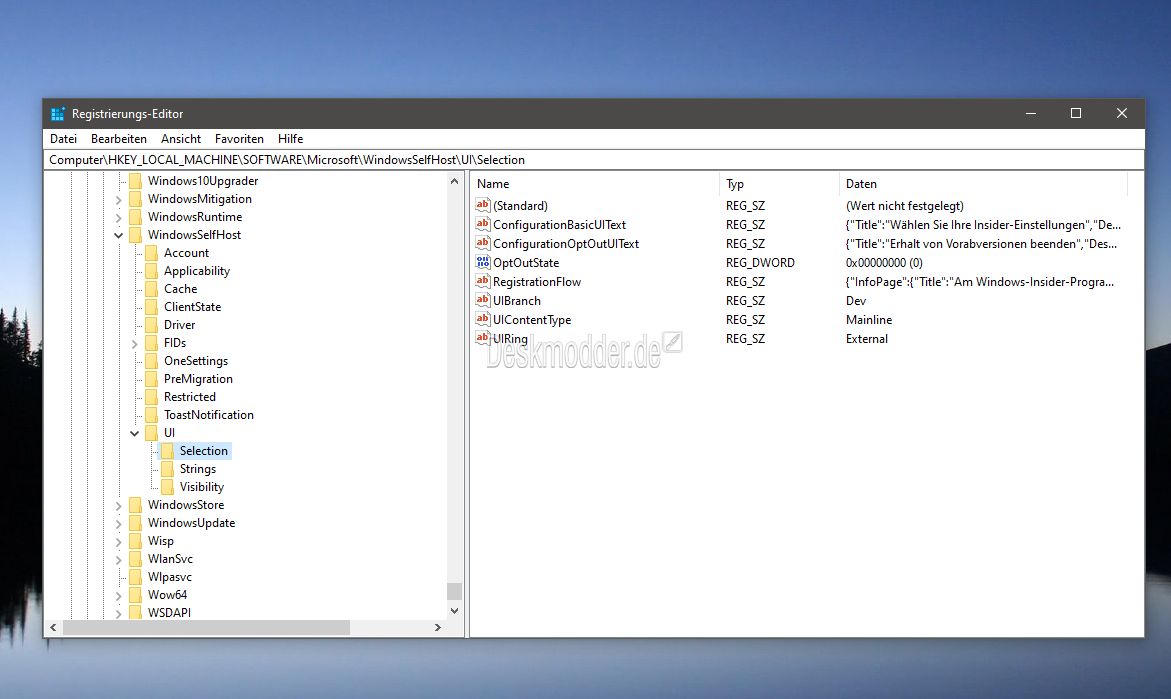Click the string icon of (Standard) value

pyautogui.click(x=482, y=205)
